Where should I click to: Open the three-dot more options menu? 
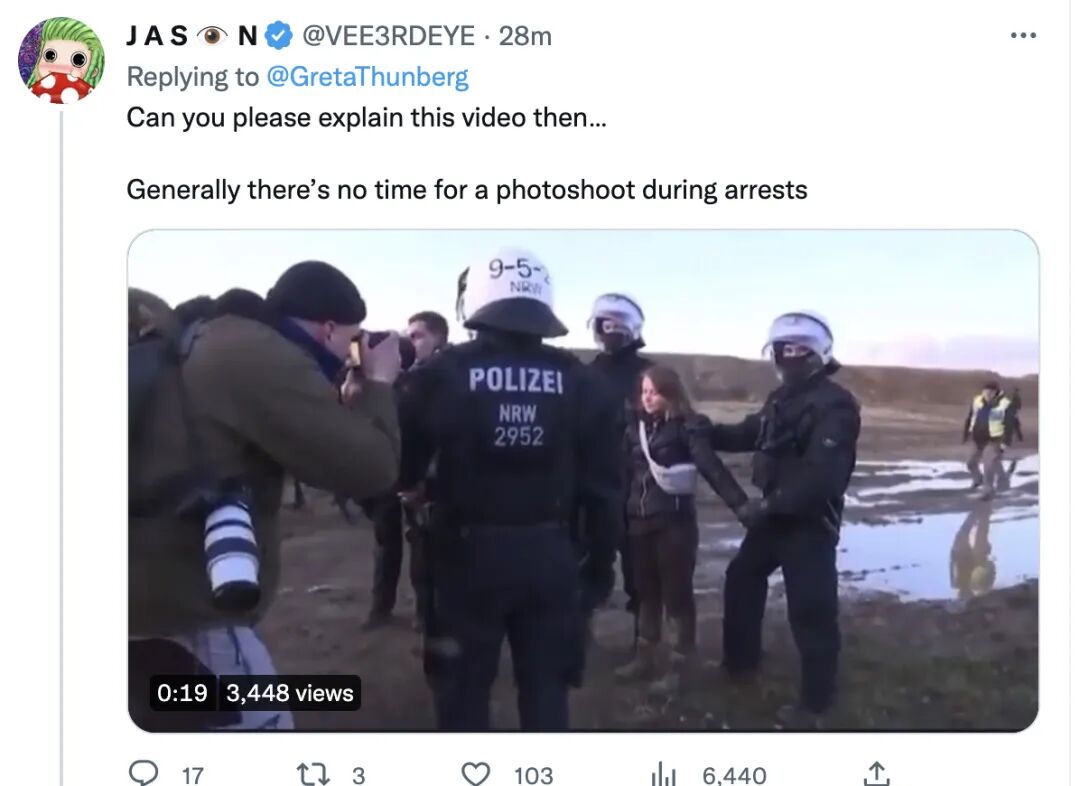tap(1023, 35)
